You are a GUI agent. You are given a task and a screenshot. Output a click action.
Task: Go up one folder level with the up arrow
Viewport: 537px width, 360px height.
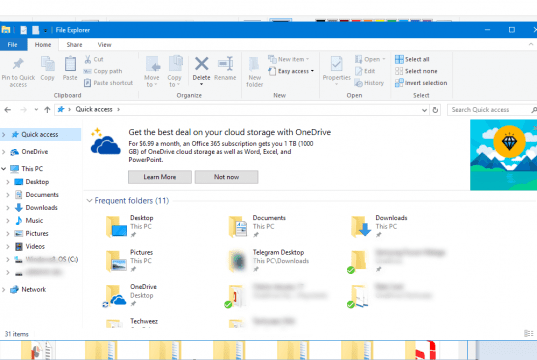[x=47, y=110]
